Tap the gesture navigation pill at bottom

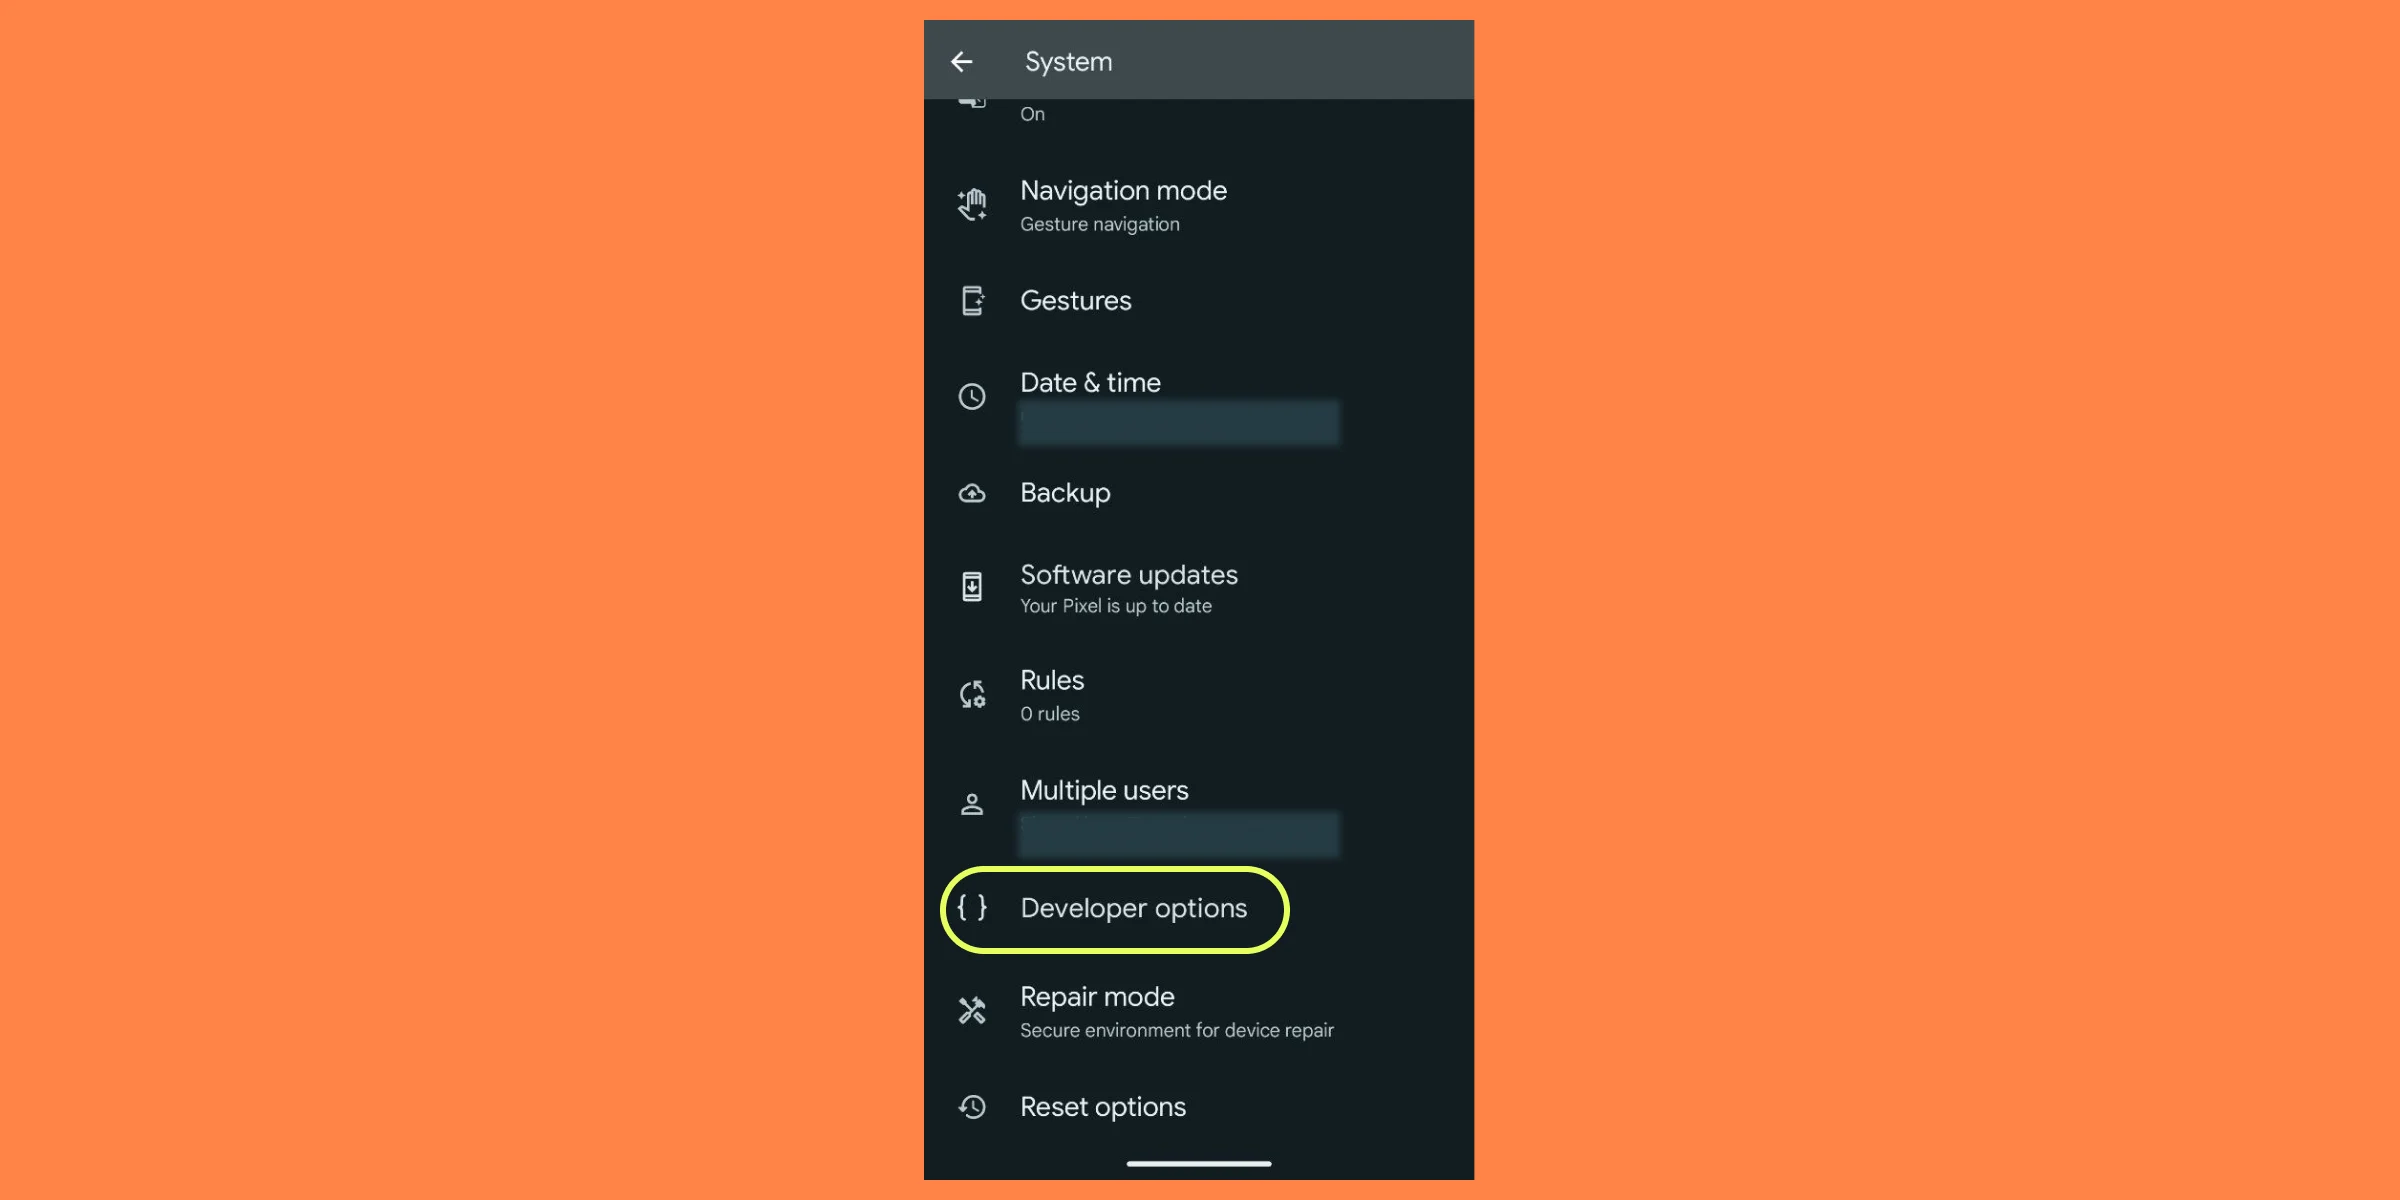click(1198, 1163)
